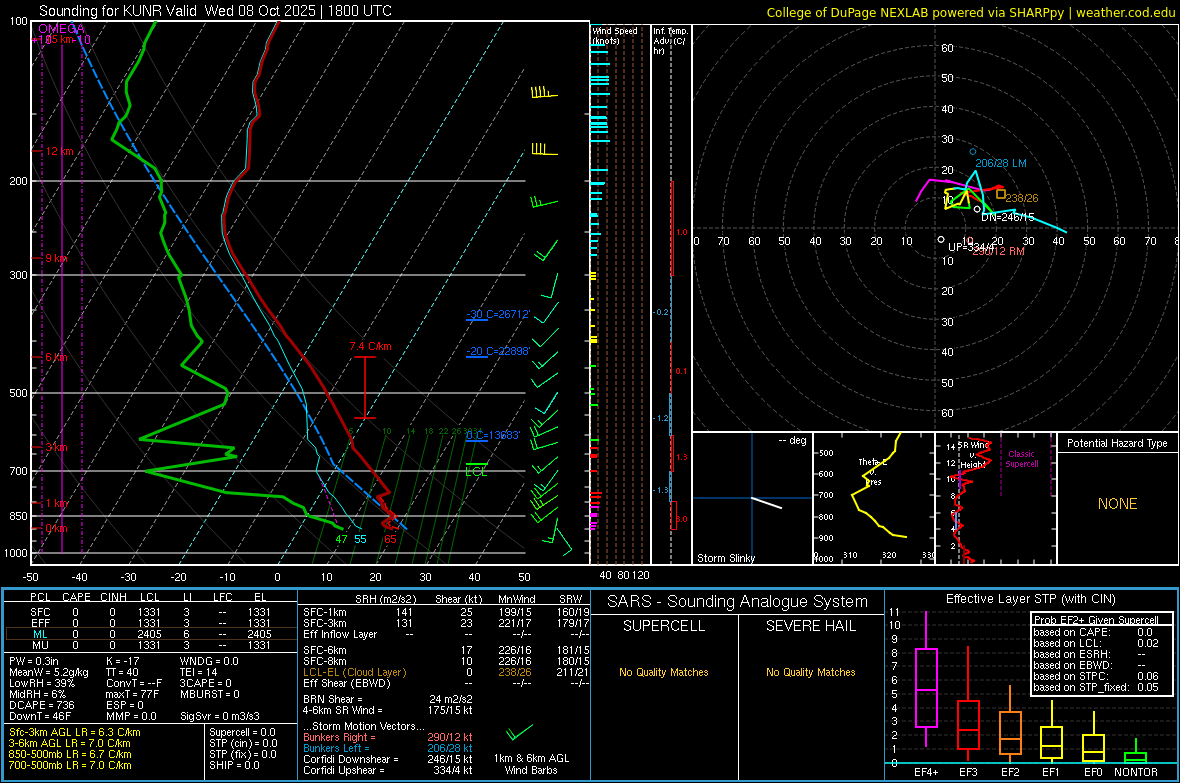This screenshot has height=783, width=1180.
Task: Click the 'Potential Hazard Type' heading
Action: click(1117, 443)
